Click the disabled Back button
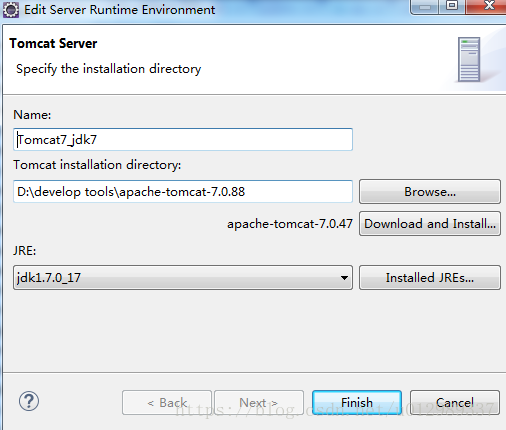 click(167, 403)
